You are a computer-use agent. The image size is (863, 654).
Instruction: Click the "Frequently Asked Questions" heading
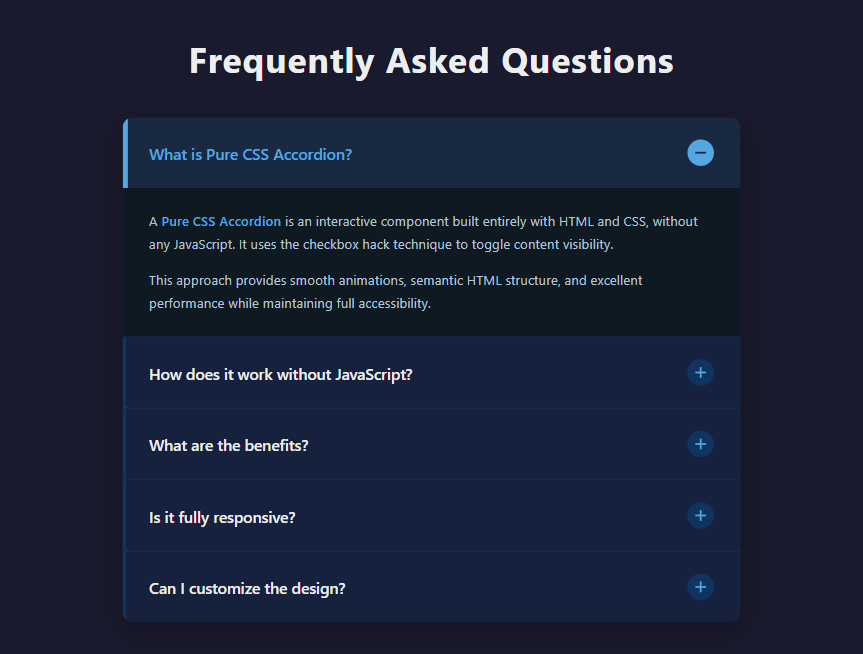(x=431, y=61)
